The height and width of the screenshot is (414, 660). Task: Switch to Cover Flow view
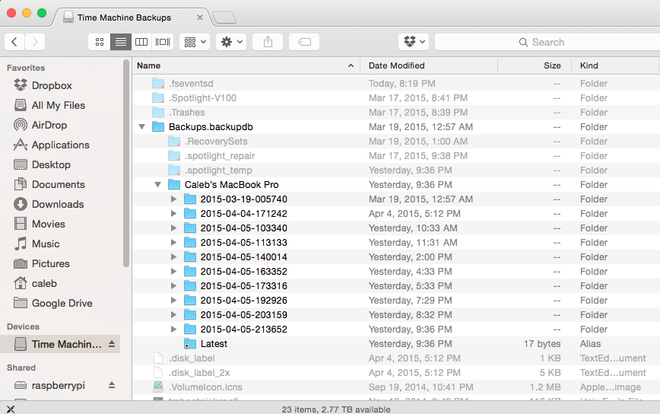[163, 42]
